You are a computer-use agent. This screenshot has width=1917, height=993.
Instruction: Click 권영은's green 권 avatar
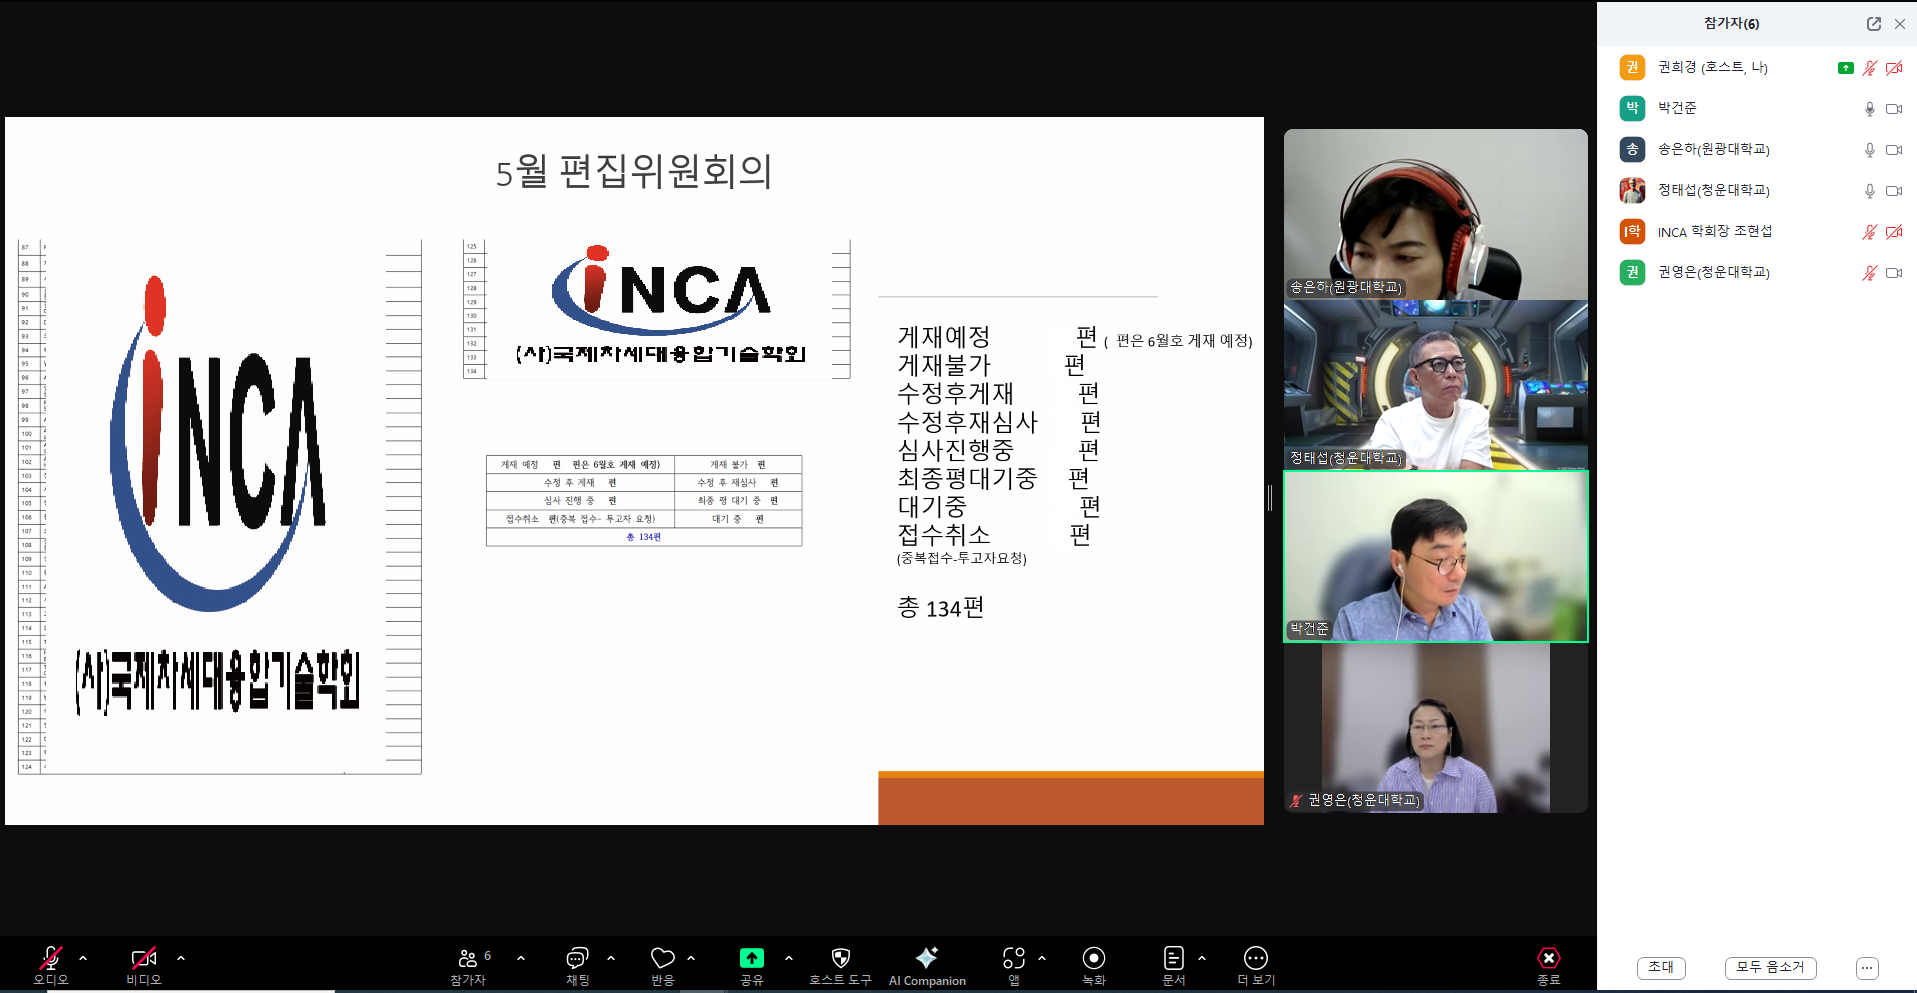point(1632,272)
